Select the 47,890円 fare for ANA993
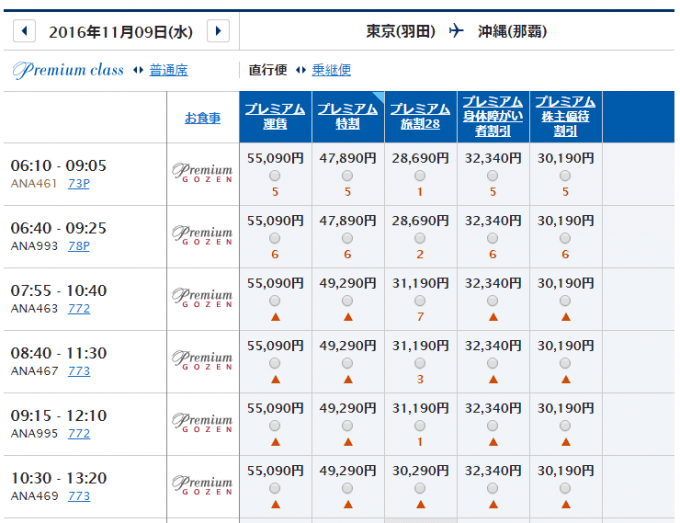 pyautogui.click(x=347, y=238)
